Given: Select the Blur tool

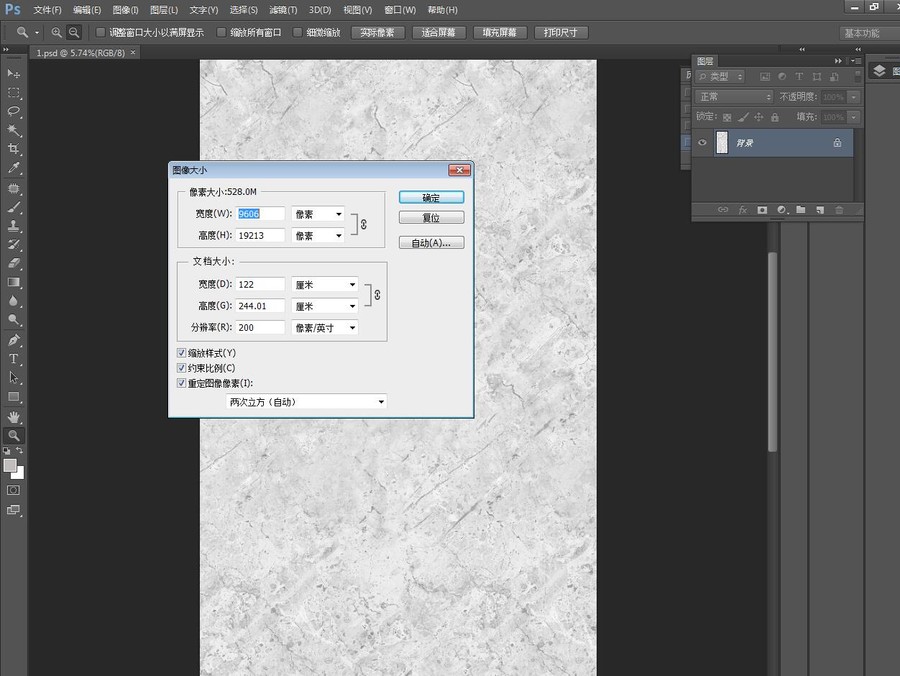Looking at the screenshot, I should tap(13, 301).
